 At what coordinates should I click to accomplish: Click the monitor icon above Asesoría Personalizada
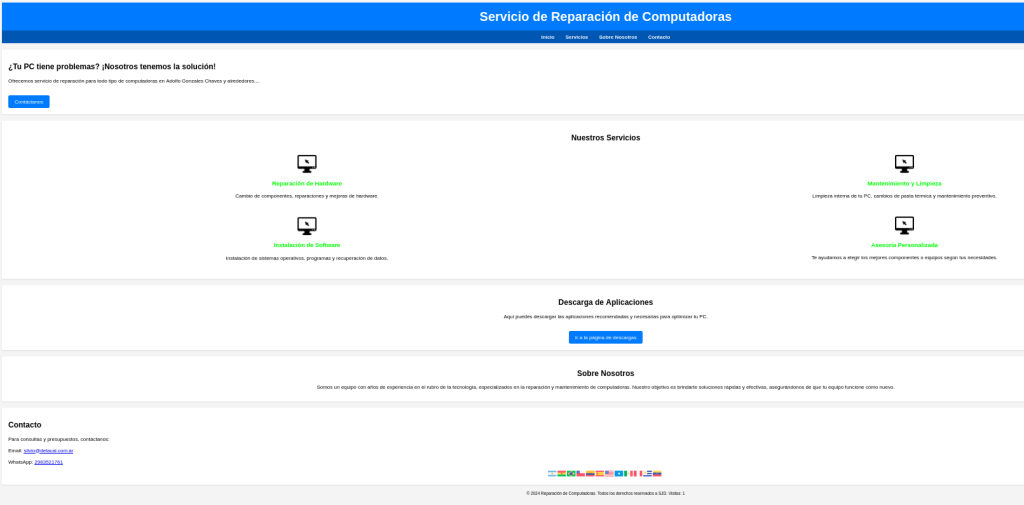(904, 225)
